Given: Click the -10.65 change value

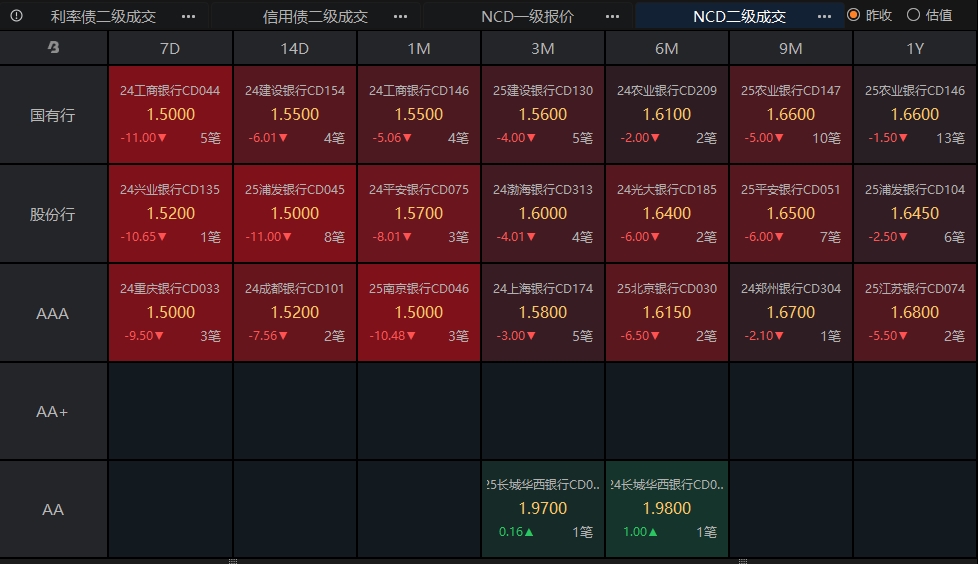Looking at the screenshot, I should coord(143,237).
